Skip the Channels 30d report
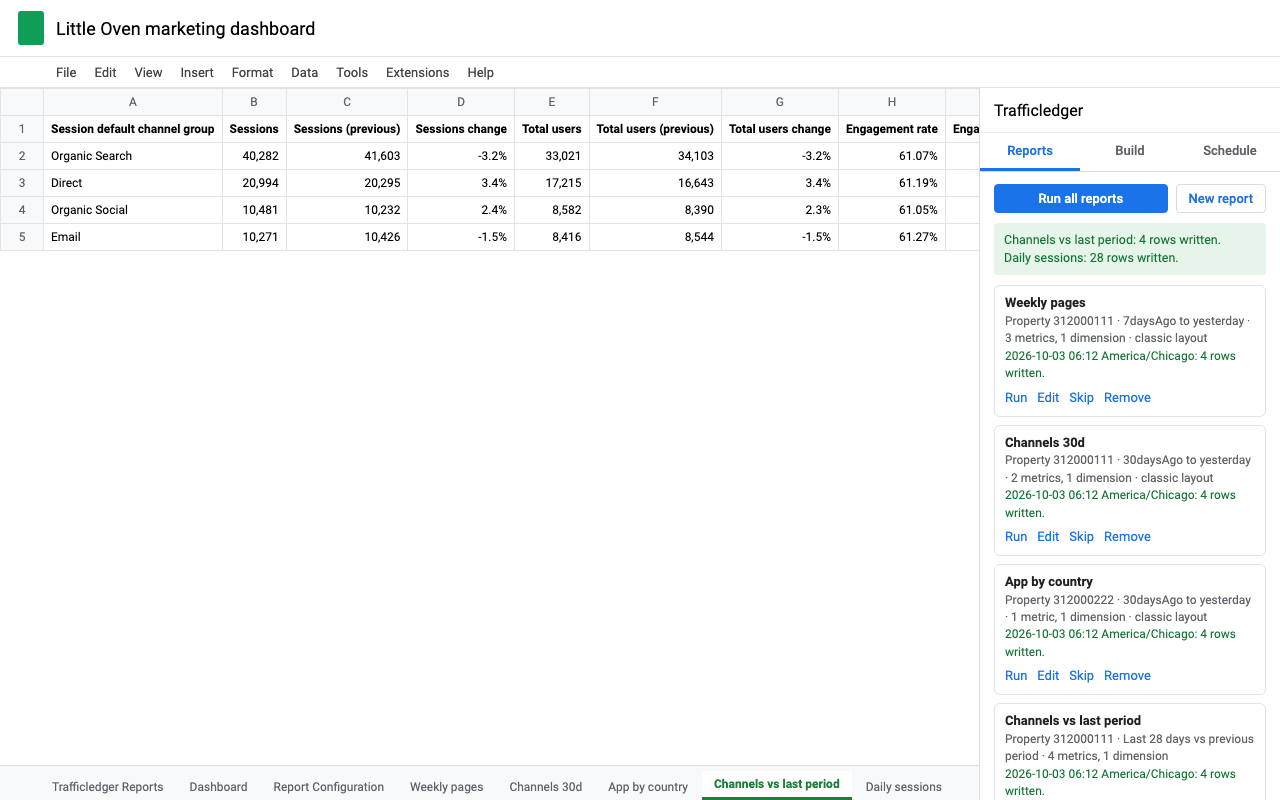1280x800 pixels. (1081, 536)
